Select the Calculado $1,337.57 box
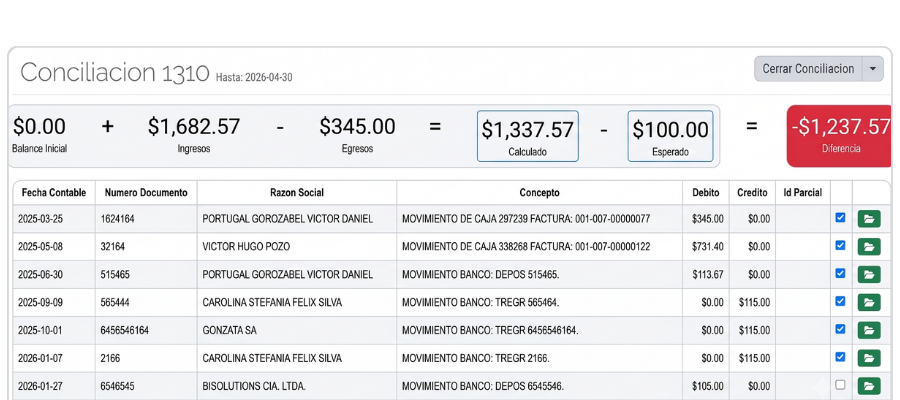This screenshot has height=400, width=900. pyautogui.click(x=527, y=136)
